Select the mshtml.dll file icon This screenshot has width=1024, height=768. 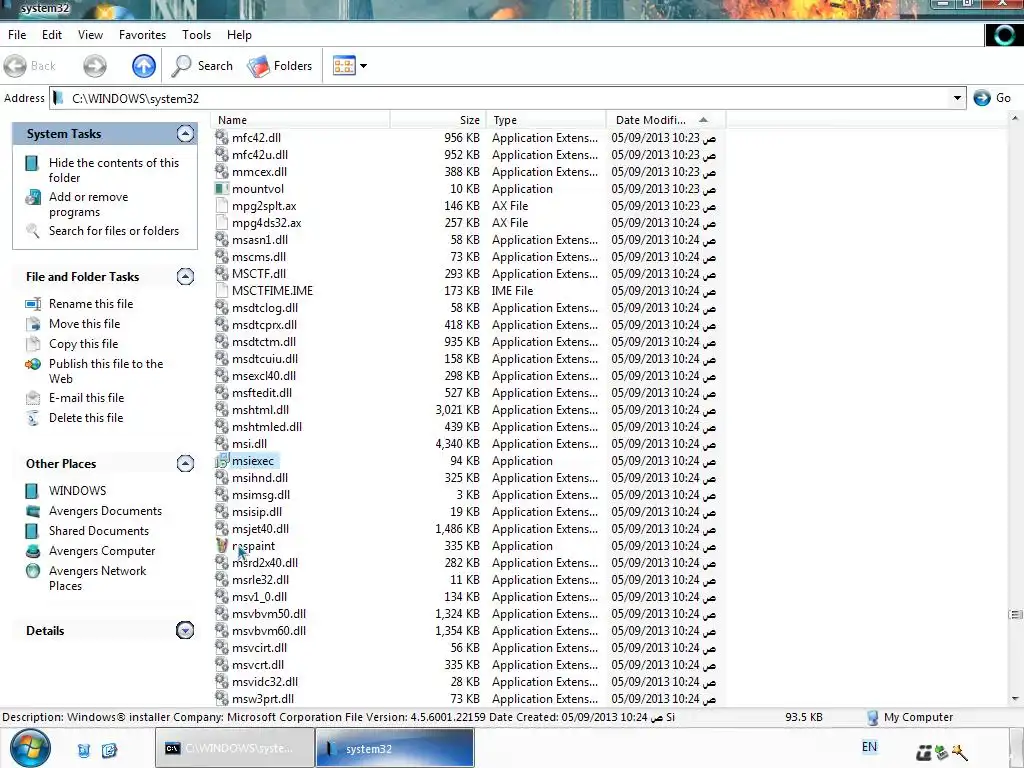point(222,409)
